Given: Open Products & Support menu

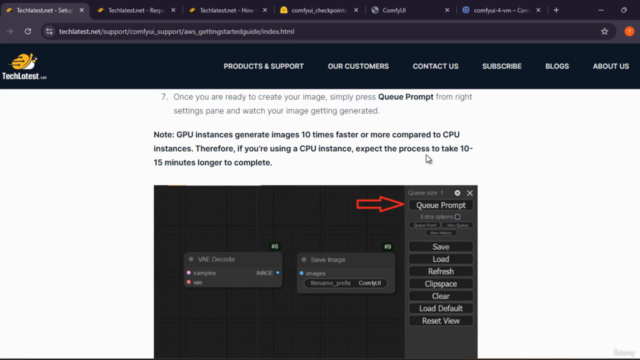Looking at the screenshot, I should [x=263, y=66].
